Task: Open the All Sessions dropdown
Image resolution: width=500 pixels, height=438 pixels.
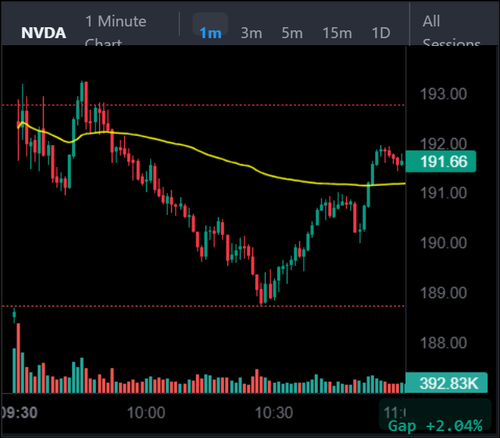Action: 452,30
